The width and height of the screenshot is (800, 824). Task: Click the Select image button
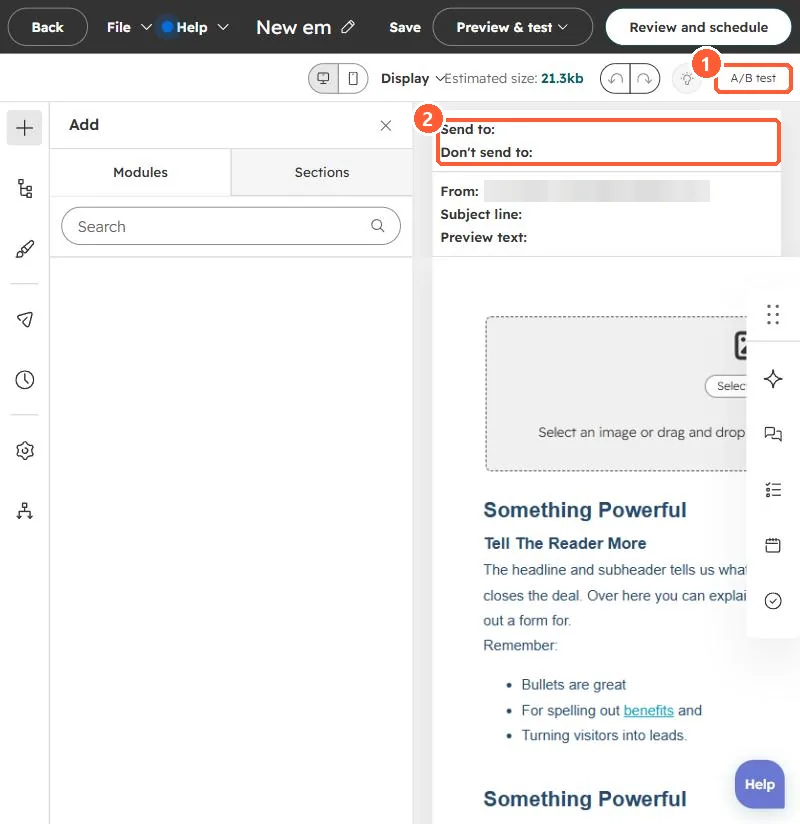click(x=726, y=386)
